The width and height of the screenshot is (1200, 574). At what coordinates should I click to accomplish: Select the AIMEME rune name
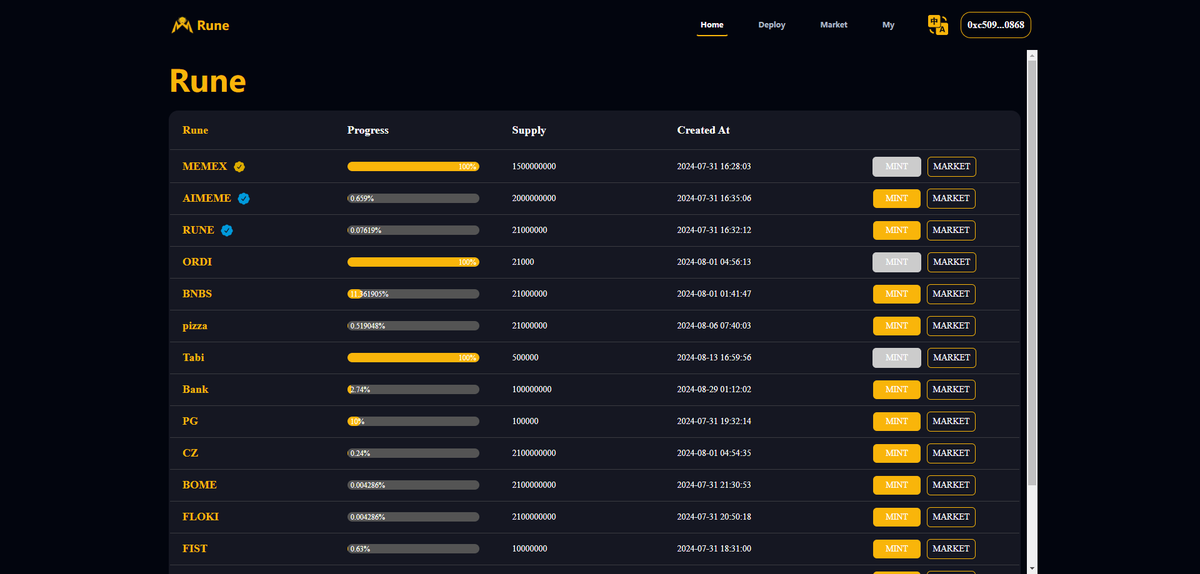pyautogui.click(x=207, y=198)
